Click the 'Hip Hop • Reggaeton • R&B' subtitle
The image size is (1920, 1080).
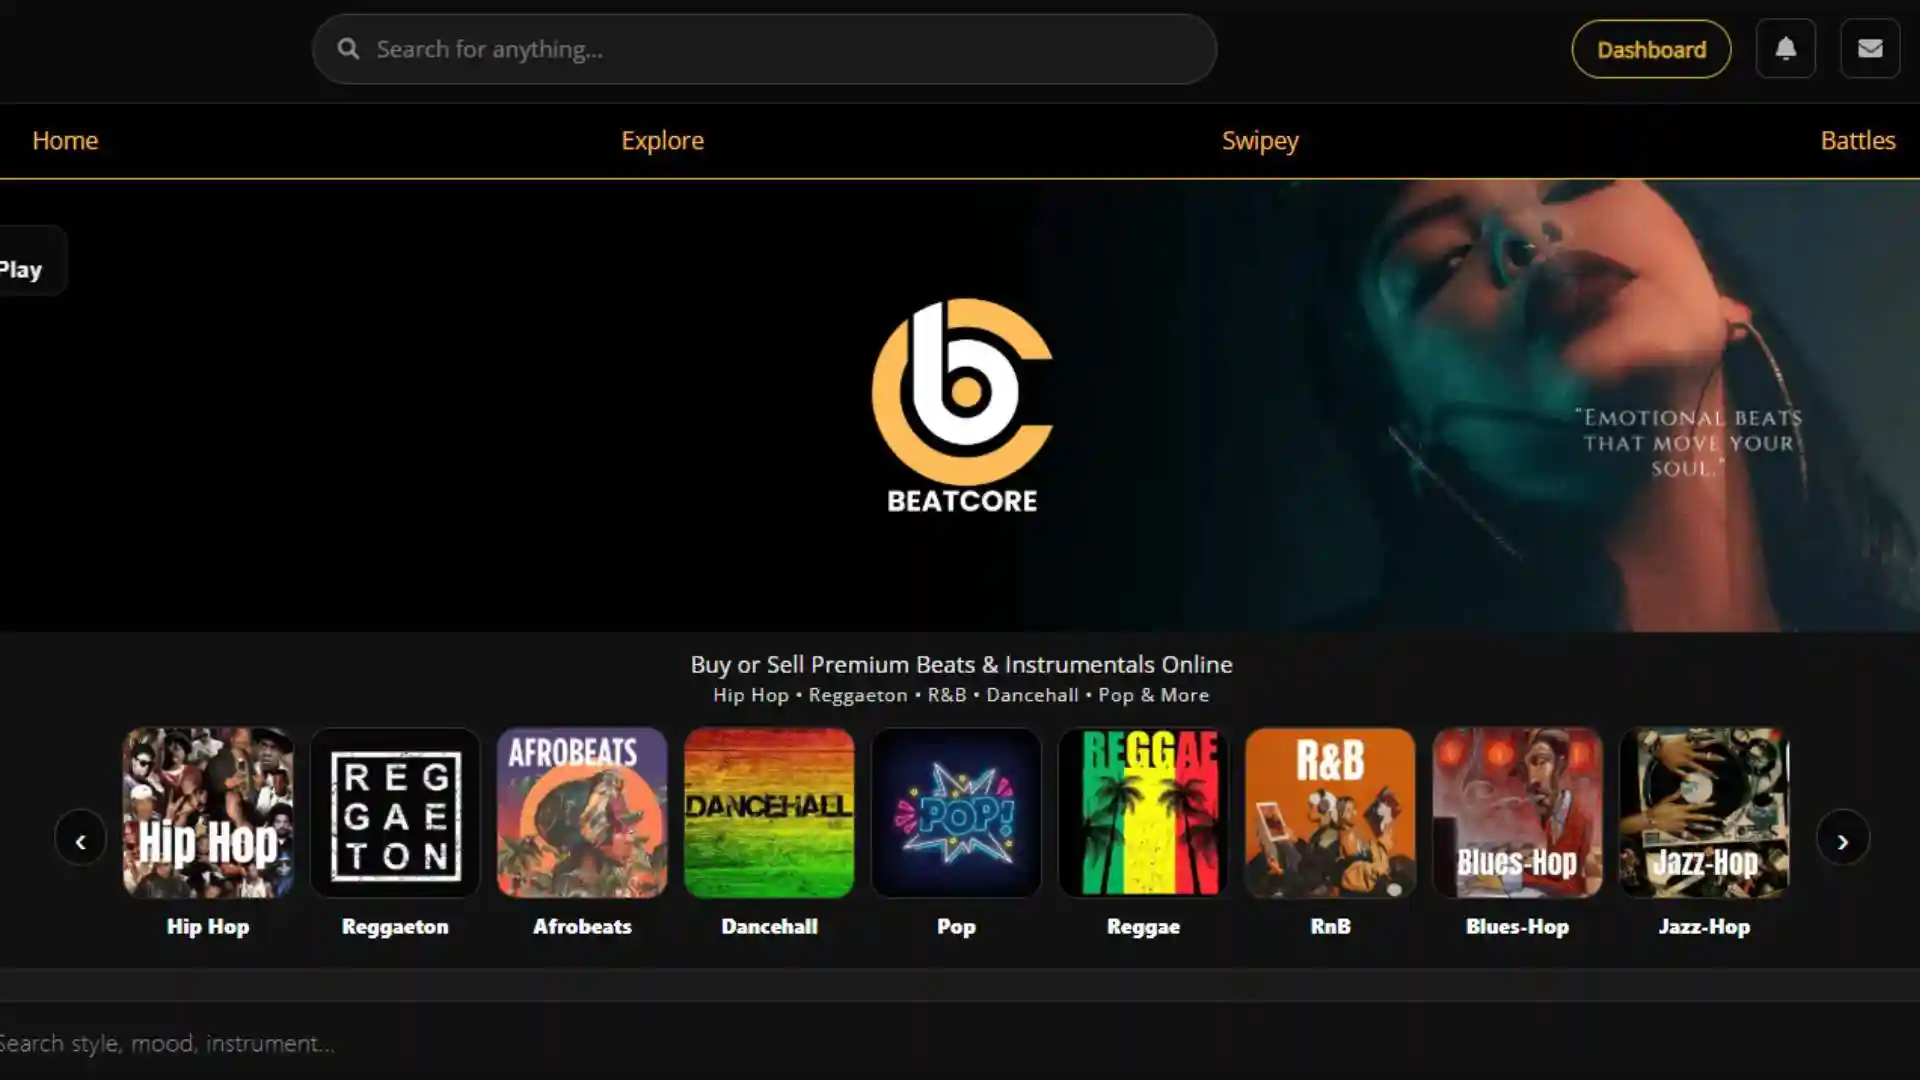point(961,695)
